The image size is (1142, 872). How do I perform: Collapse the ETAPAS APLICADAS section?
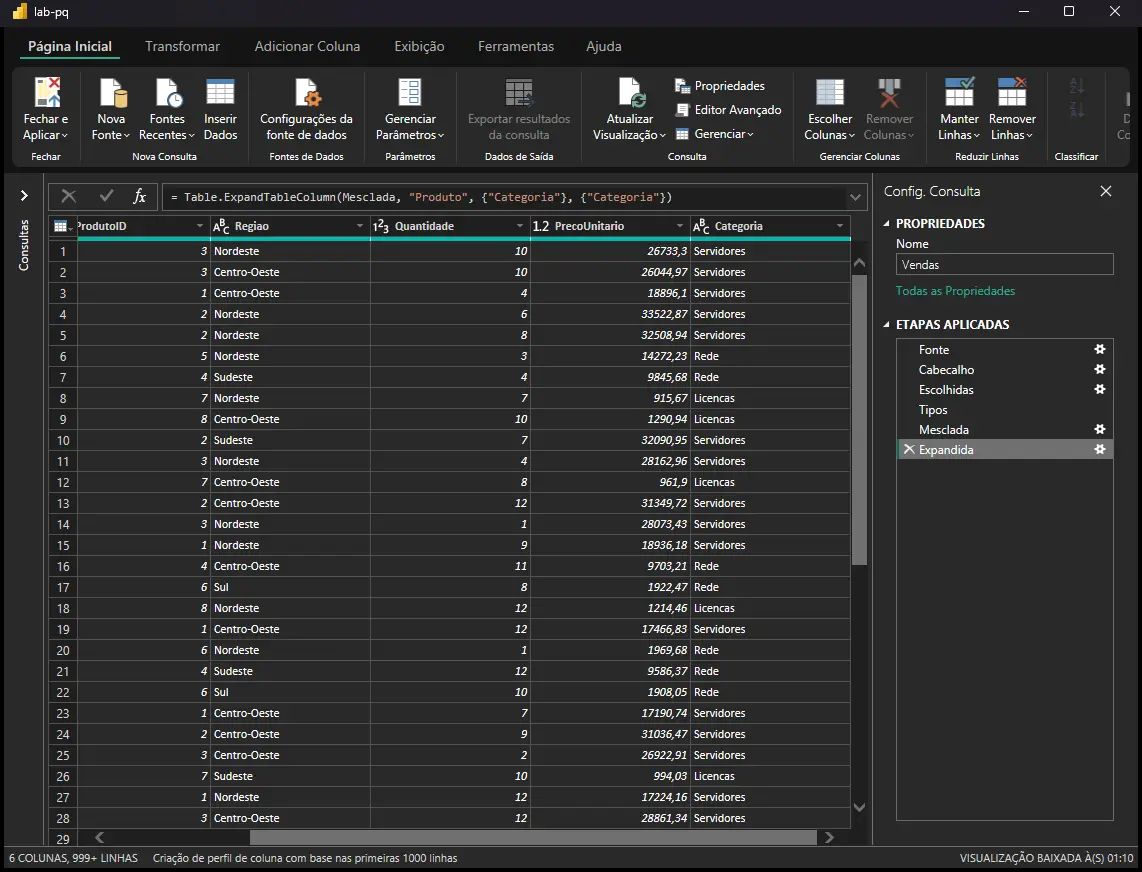[x=886, y=325]
